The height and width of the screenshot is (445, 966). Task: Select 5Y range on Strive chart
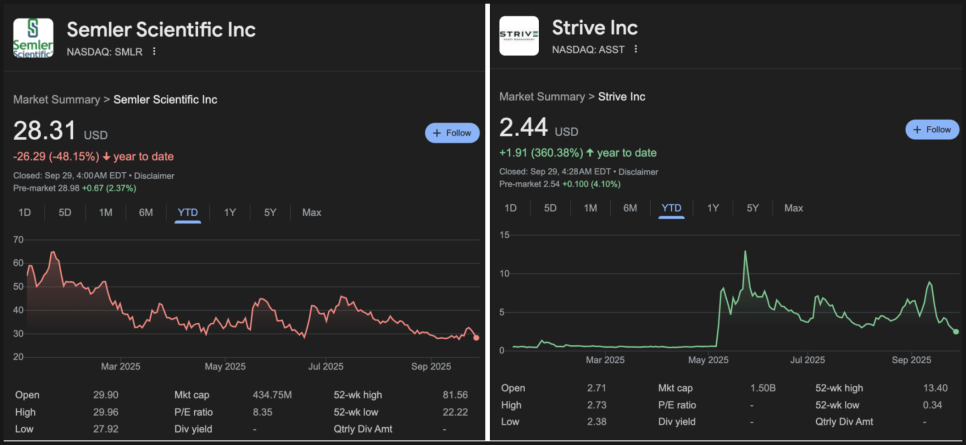(x=753, y=208)
